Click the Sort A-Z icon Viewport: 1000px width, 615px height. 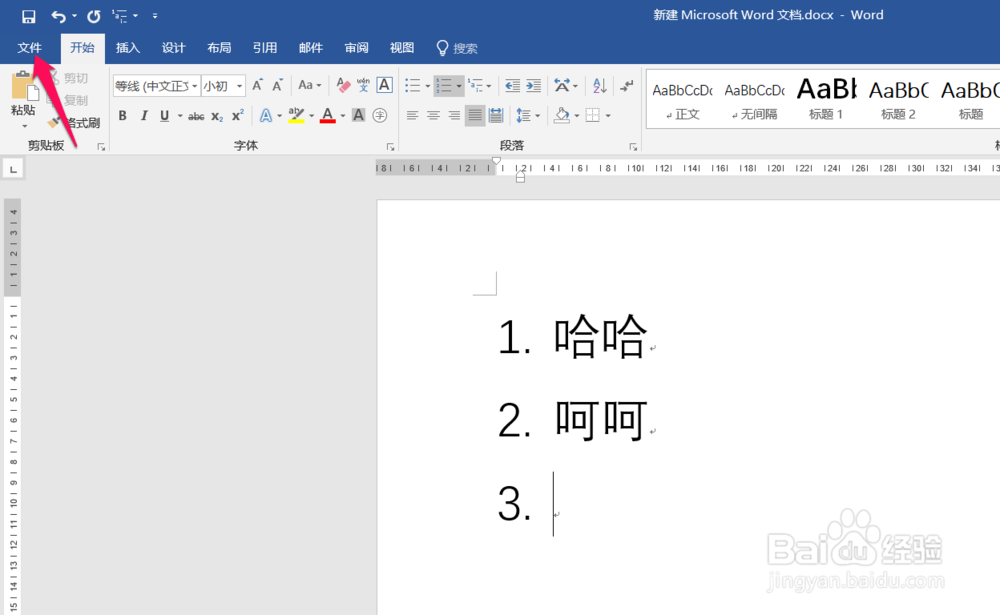599,85
